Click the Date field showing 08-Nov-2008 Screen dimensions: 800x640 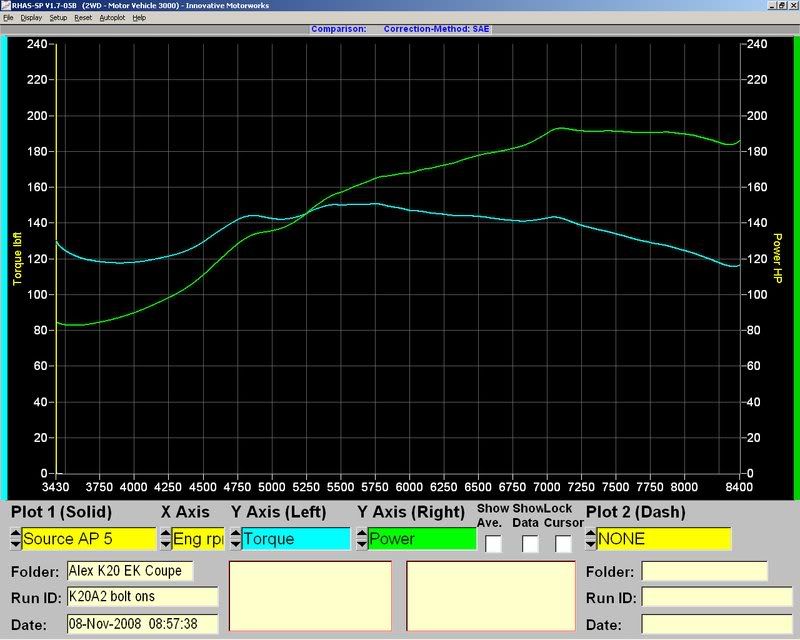142,624
